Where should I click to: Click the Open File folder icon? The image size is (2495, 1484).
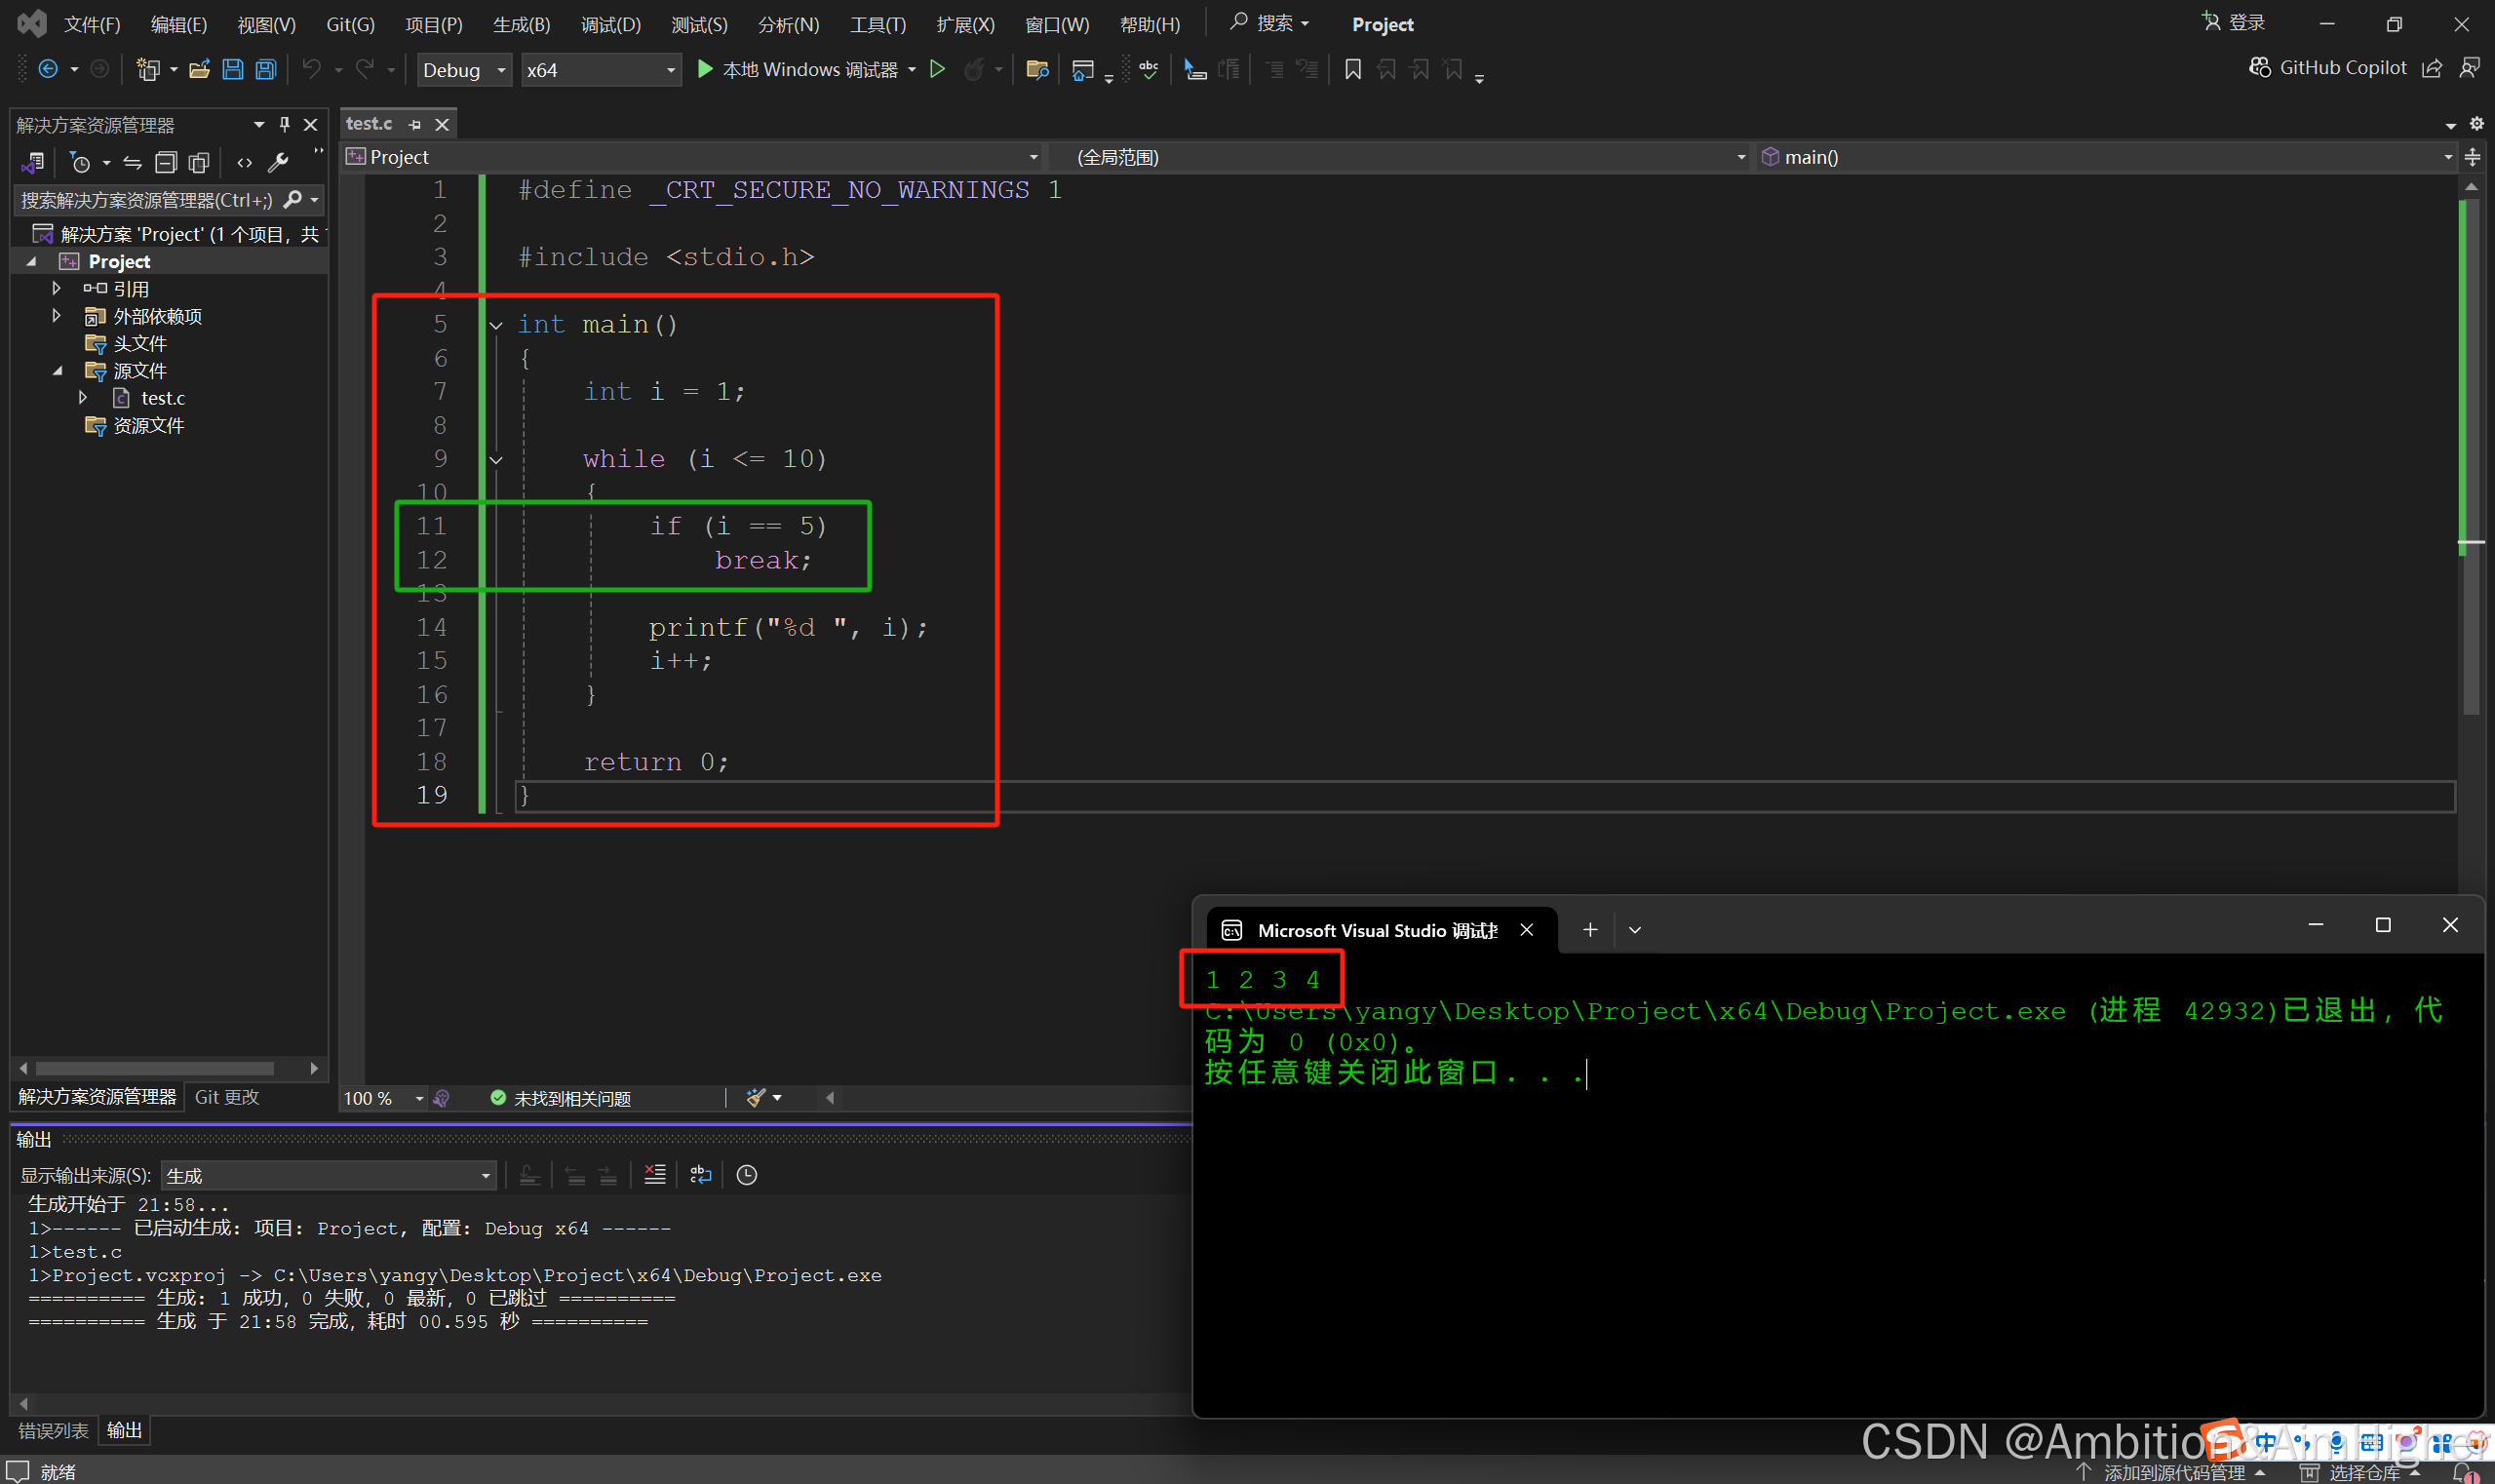[199, 70]
